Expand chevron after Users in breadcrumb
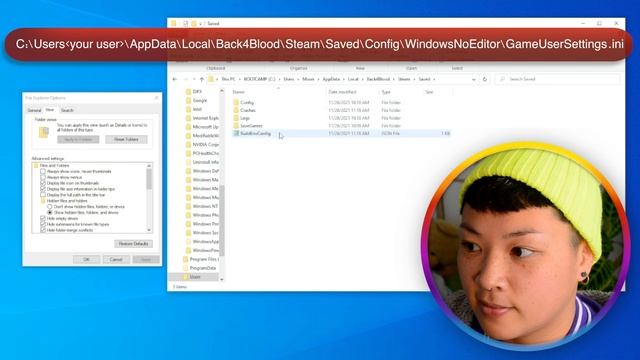Image resolution: width=640 pixels, height=360 pixels. tap(298, 79)
